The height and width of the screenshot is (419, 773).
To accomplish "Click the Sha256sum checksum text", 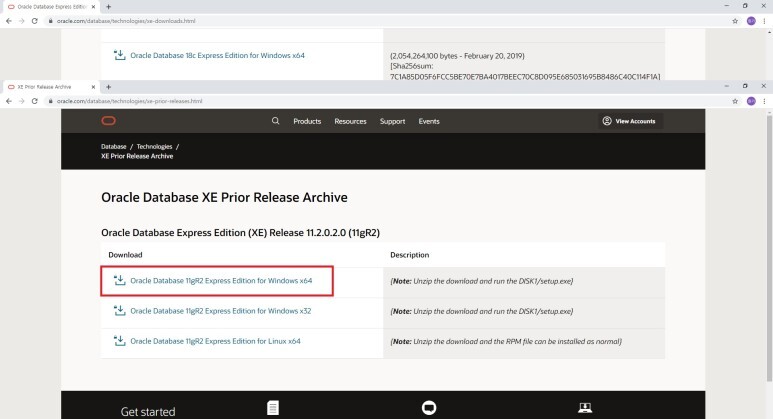I will (525, 71).
